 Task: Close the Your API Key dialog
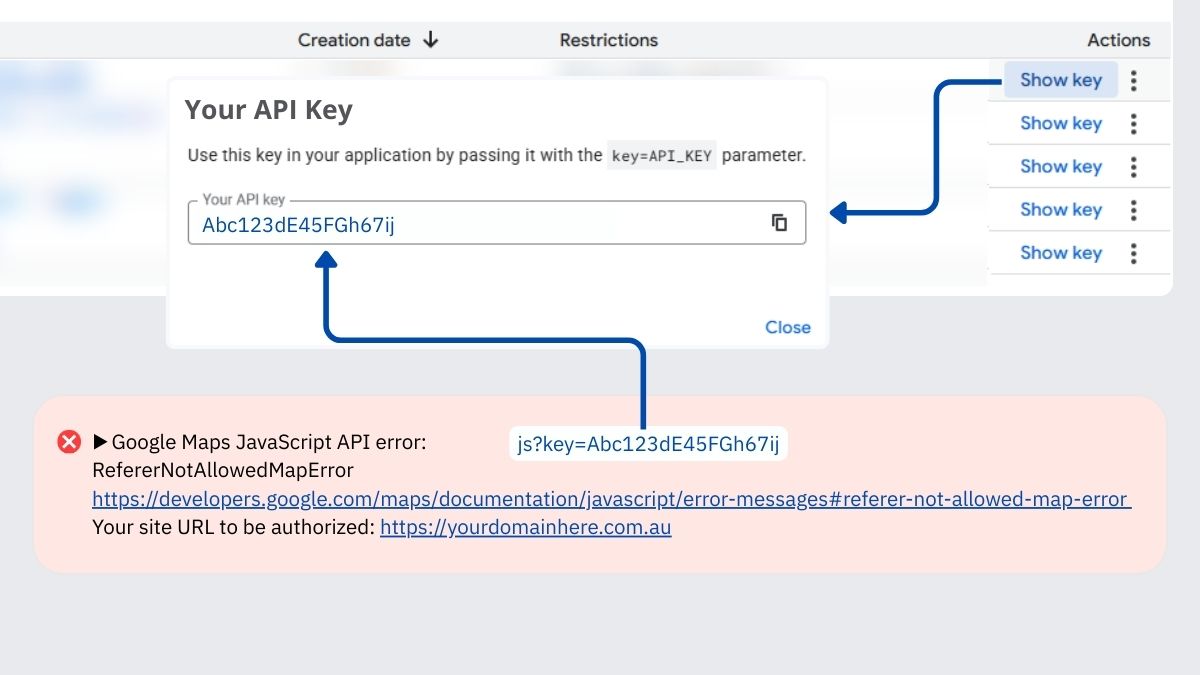point(788,327)
